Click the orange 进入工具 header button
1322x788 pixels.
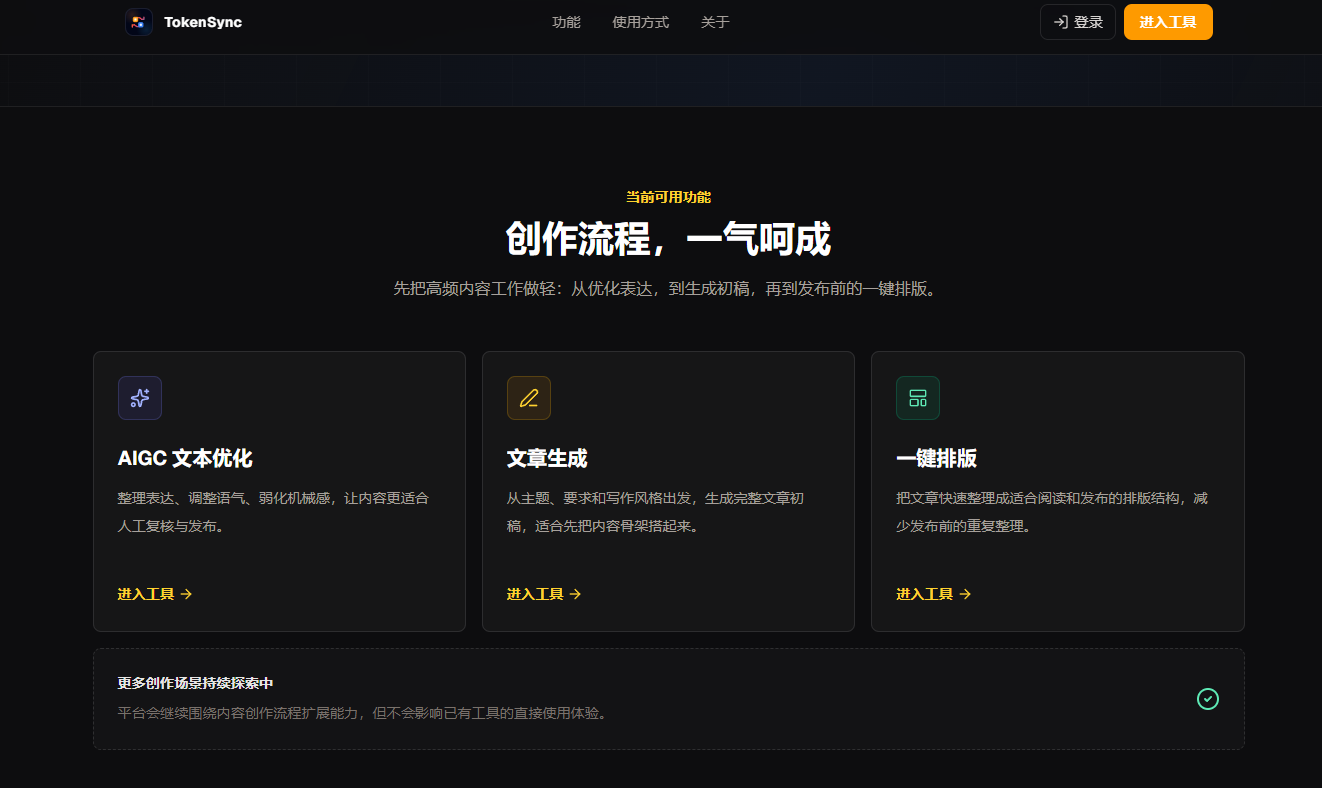[1168, 22]
